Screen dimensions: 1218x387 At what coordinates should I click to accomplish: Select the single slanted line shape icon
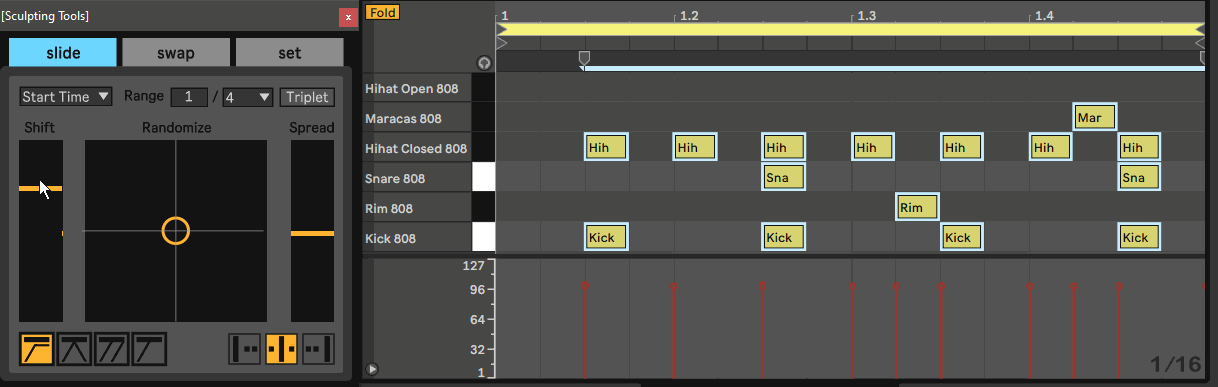150,349
